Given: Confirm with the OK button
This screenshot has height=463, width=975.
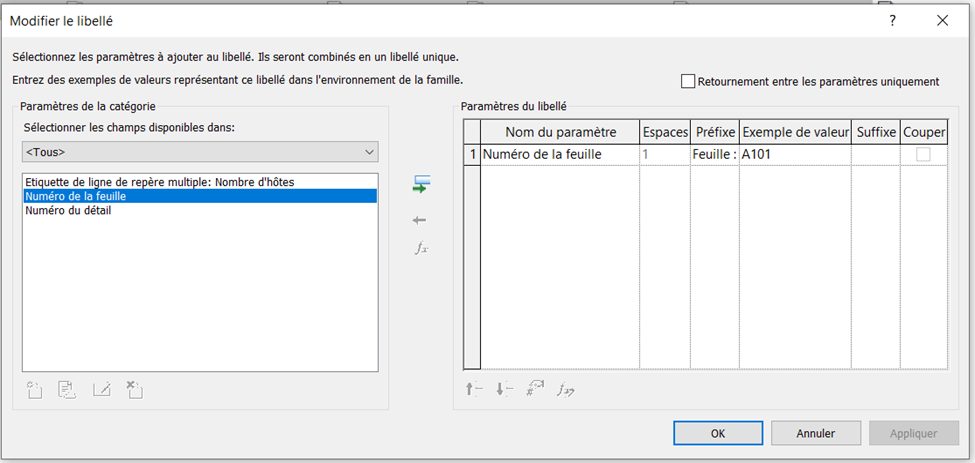Looking at the screenshot, I should click(x=718, y=433).
